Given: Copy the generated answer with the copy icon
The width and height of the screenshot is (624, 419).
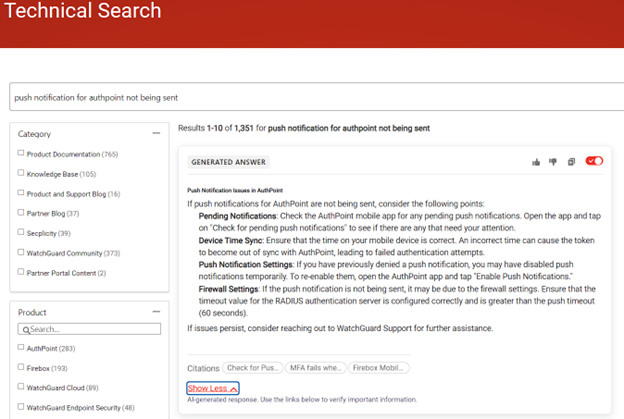Looking at the screenshot, I should tap(571, 162).
